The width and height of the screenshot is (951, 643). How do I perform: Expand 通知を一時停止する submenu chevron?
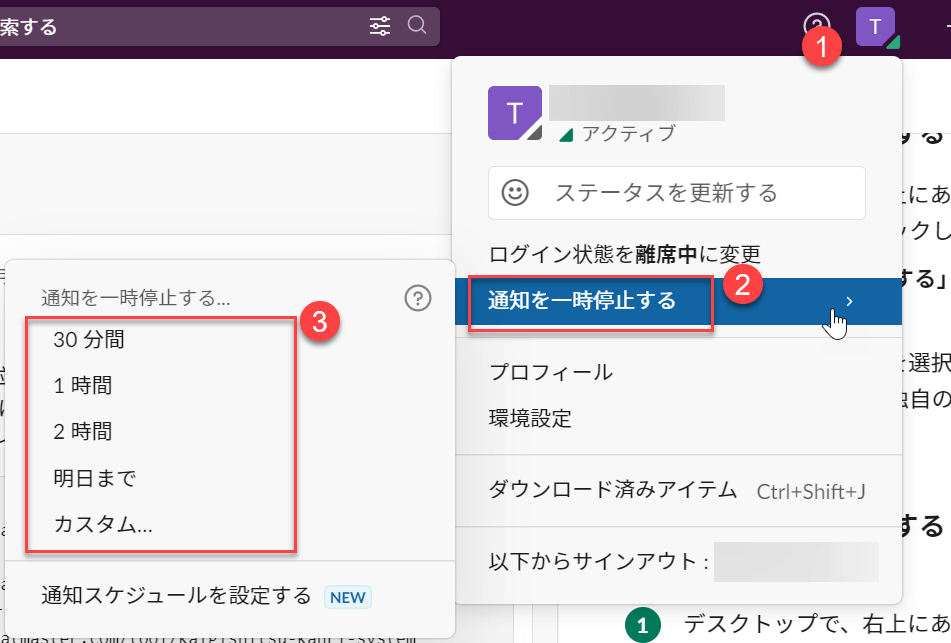pos(849,300)
